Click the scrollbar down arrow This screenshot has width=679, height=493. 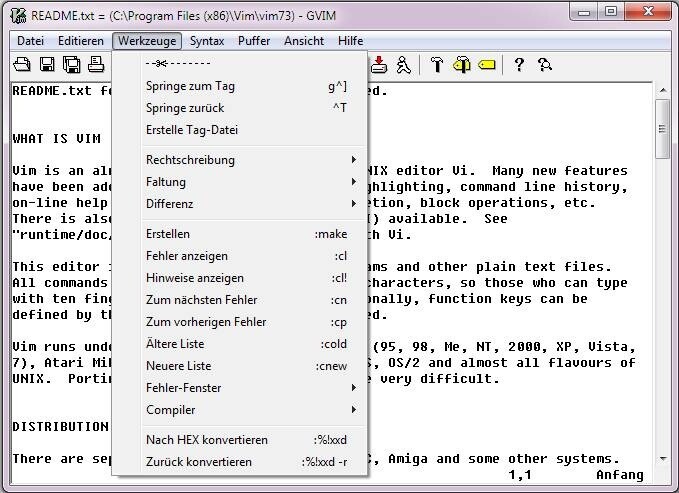[663, 458]
